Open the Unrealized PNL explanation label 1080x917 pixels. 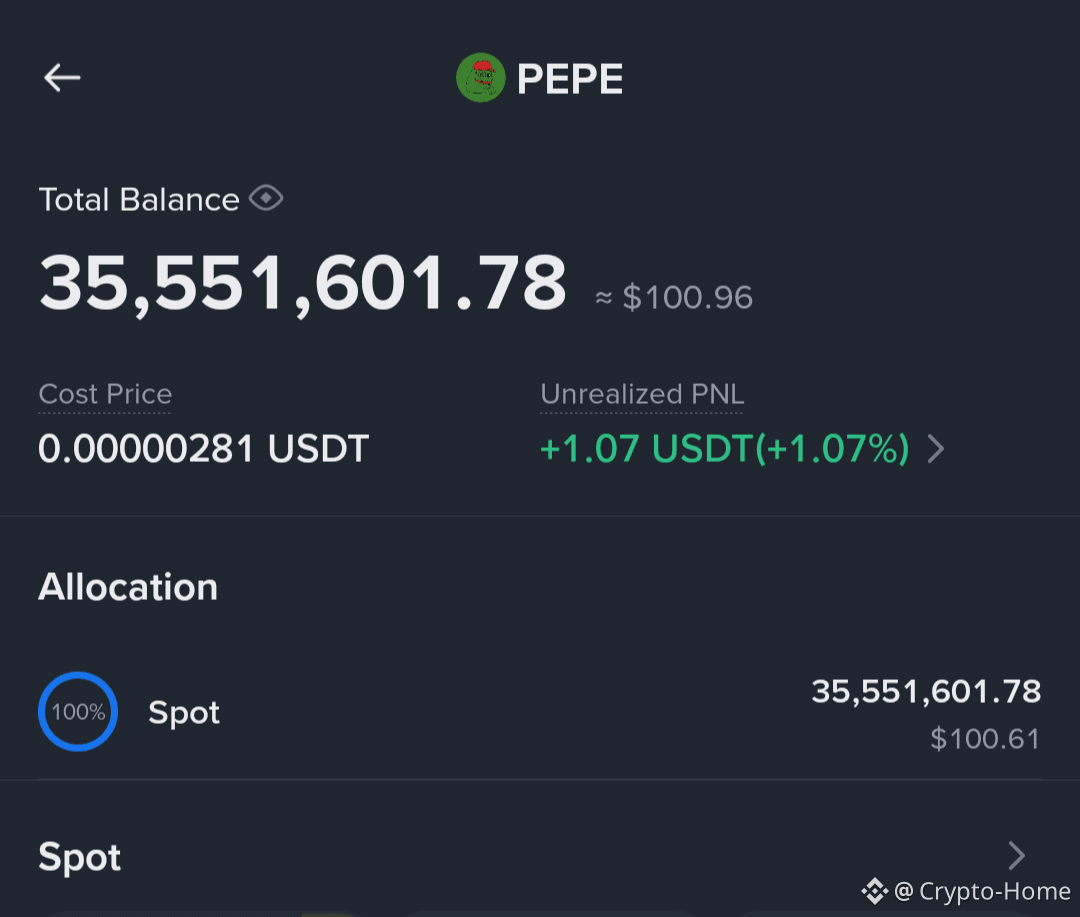[x=642, y=394]
